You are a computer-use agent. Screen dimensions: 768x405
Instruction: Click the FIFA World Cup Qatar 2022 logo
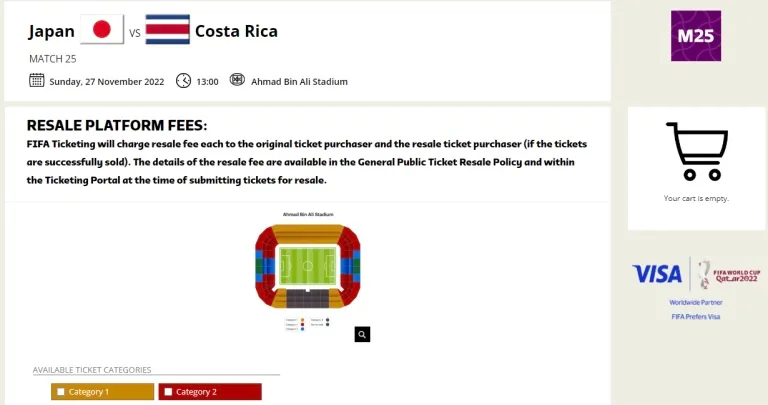pyautogui.click(x=729, y=274)
